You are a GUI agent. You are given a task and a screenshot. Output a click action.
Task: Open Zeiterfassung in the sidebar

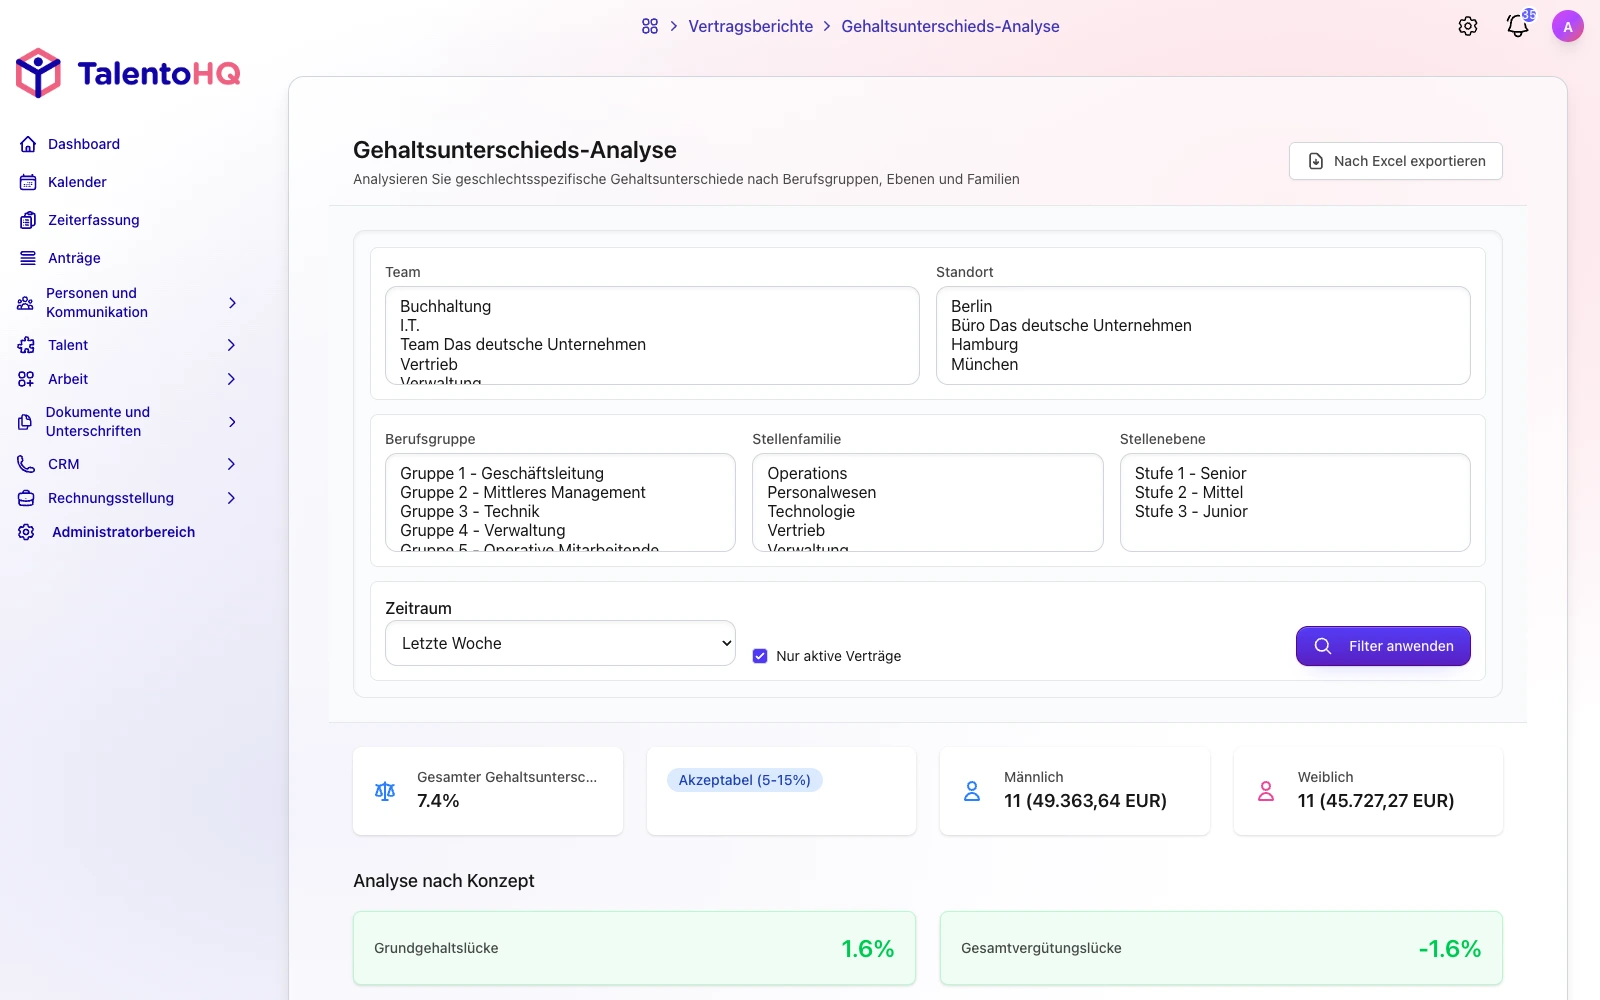point(94,220)
